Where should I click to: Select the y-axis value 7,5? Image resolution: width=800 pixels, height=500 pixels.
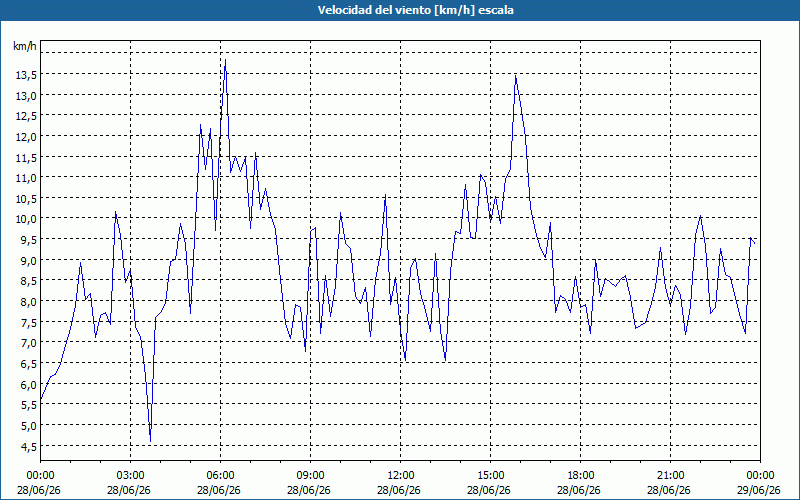(x=28, y=322)
